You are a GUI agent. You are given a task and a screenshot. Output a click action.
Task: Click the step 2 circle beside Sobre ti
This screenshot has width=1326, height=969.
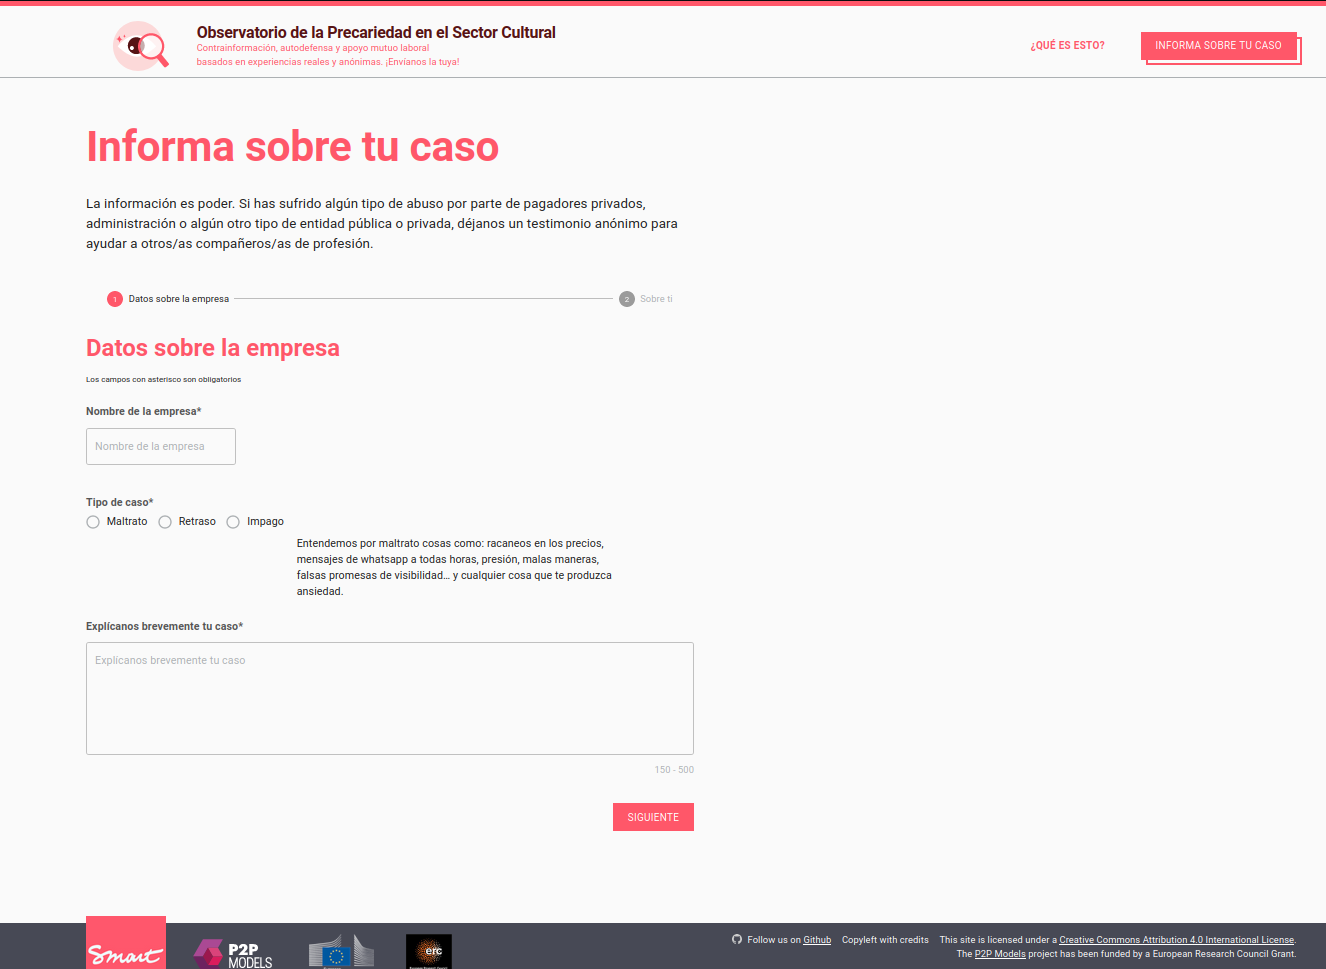pos(627,298)
